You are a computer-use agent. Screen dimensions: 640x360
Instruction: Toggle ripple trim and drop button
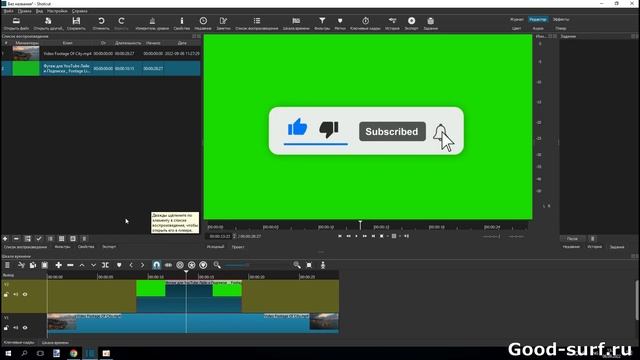[x=180, y=265]
